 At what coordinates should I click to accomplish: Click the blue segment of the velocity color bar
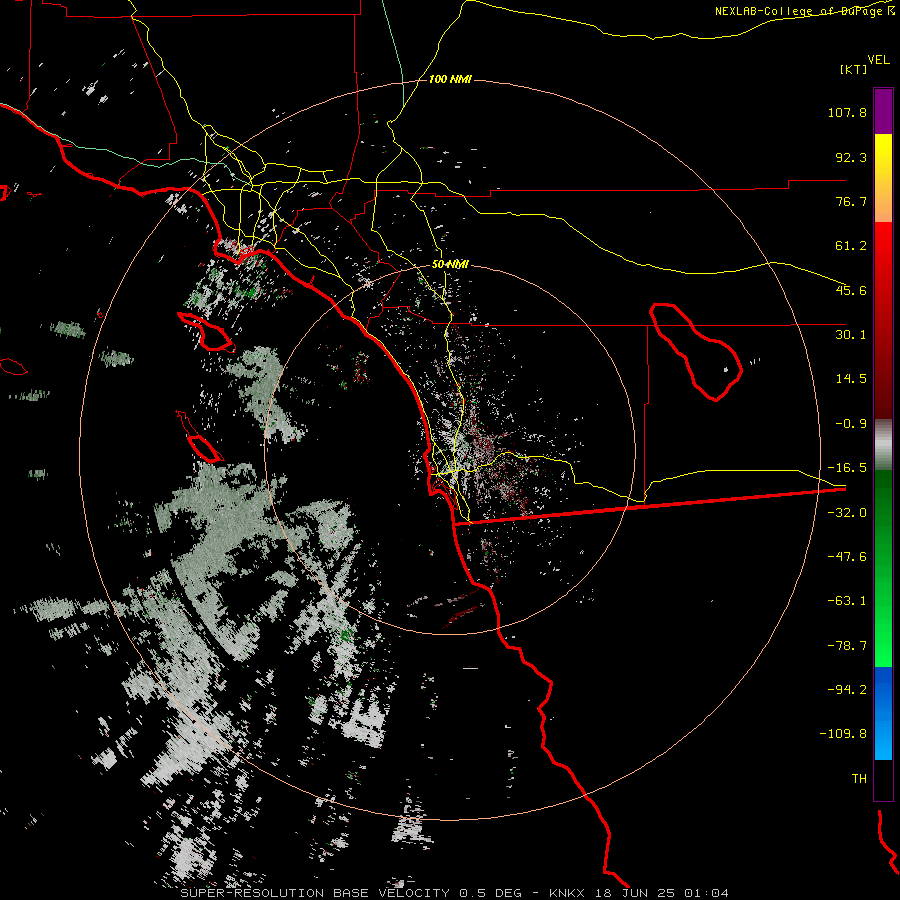tap(883, 713)
